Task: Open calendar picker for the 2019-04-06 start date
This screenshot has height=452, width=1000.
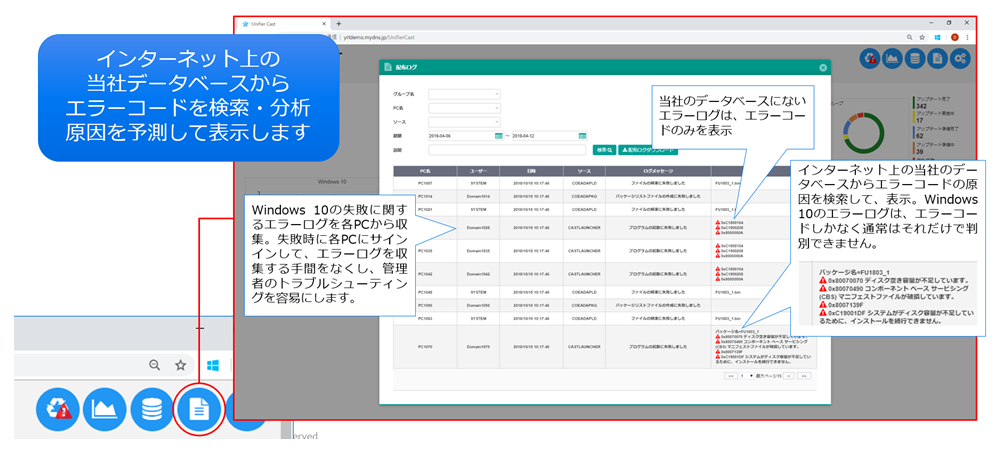Action: click(498, 135)
